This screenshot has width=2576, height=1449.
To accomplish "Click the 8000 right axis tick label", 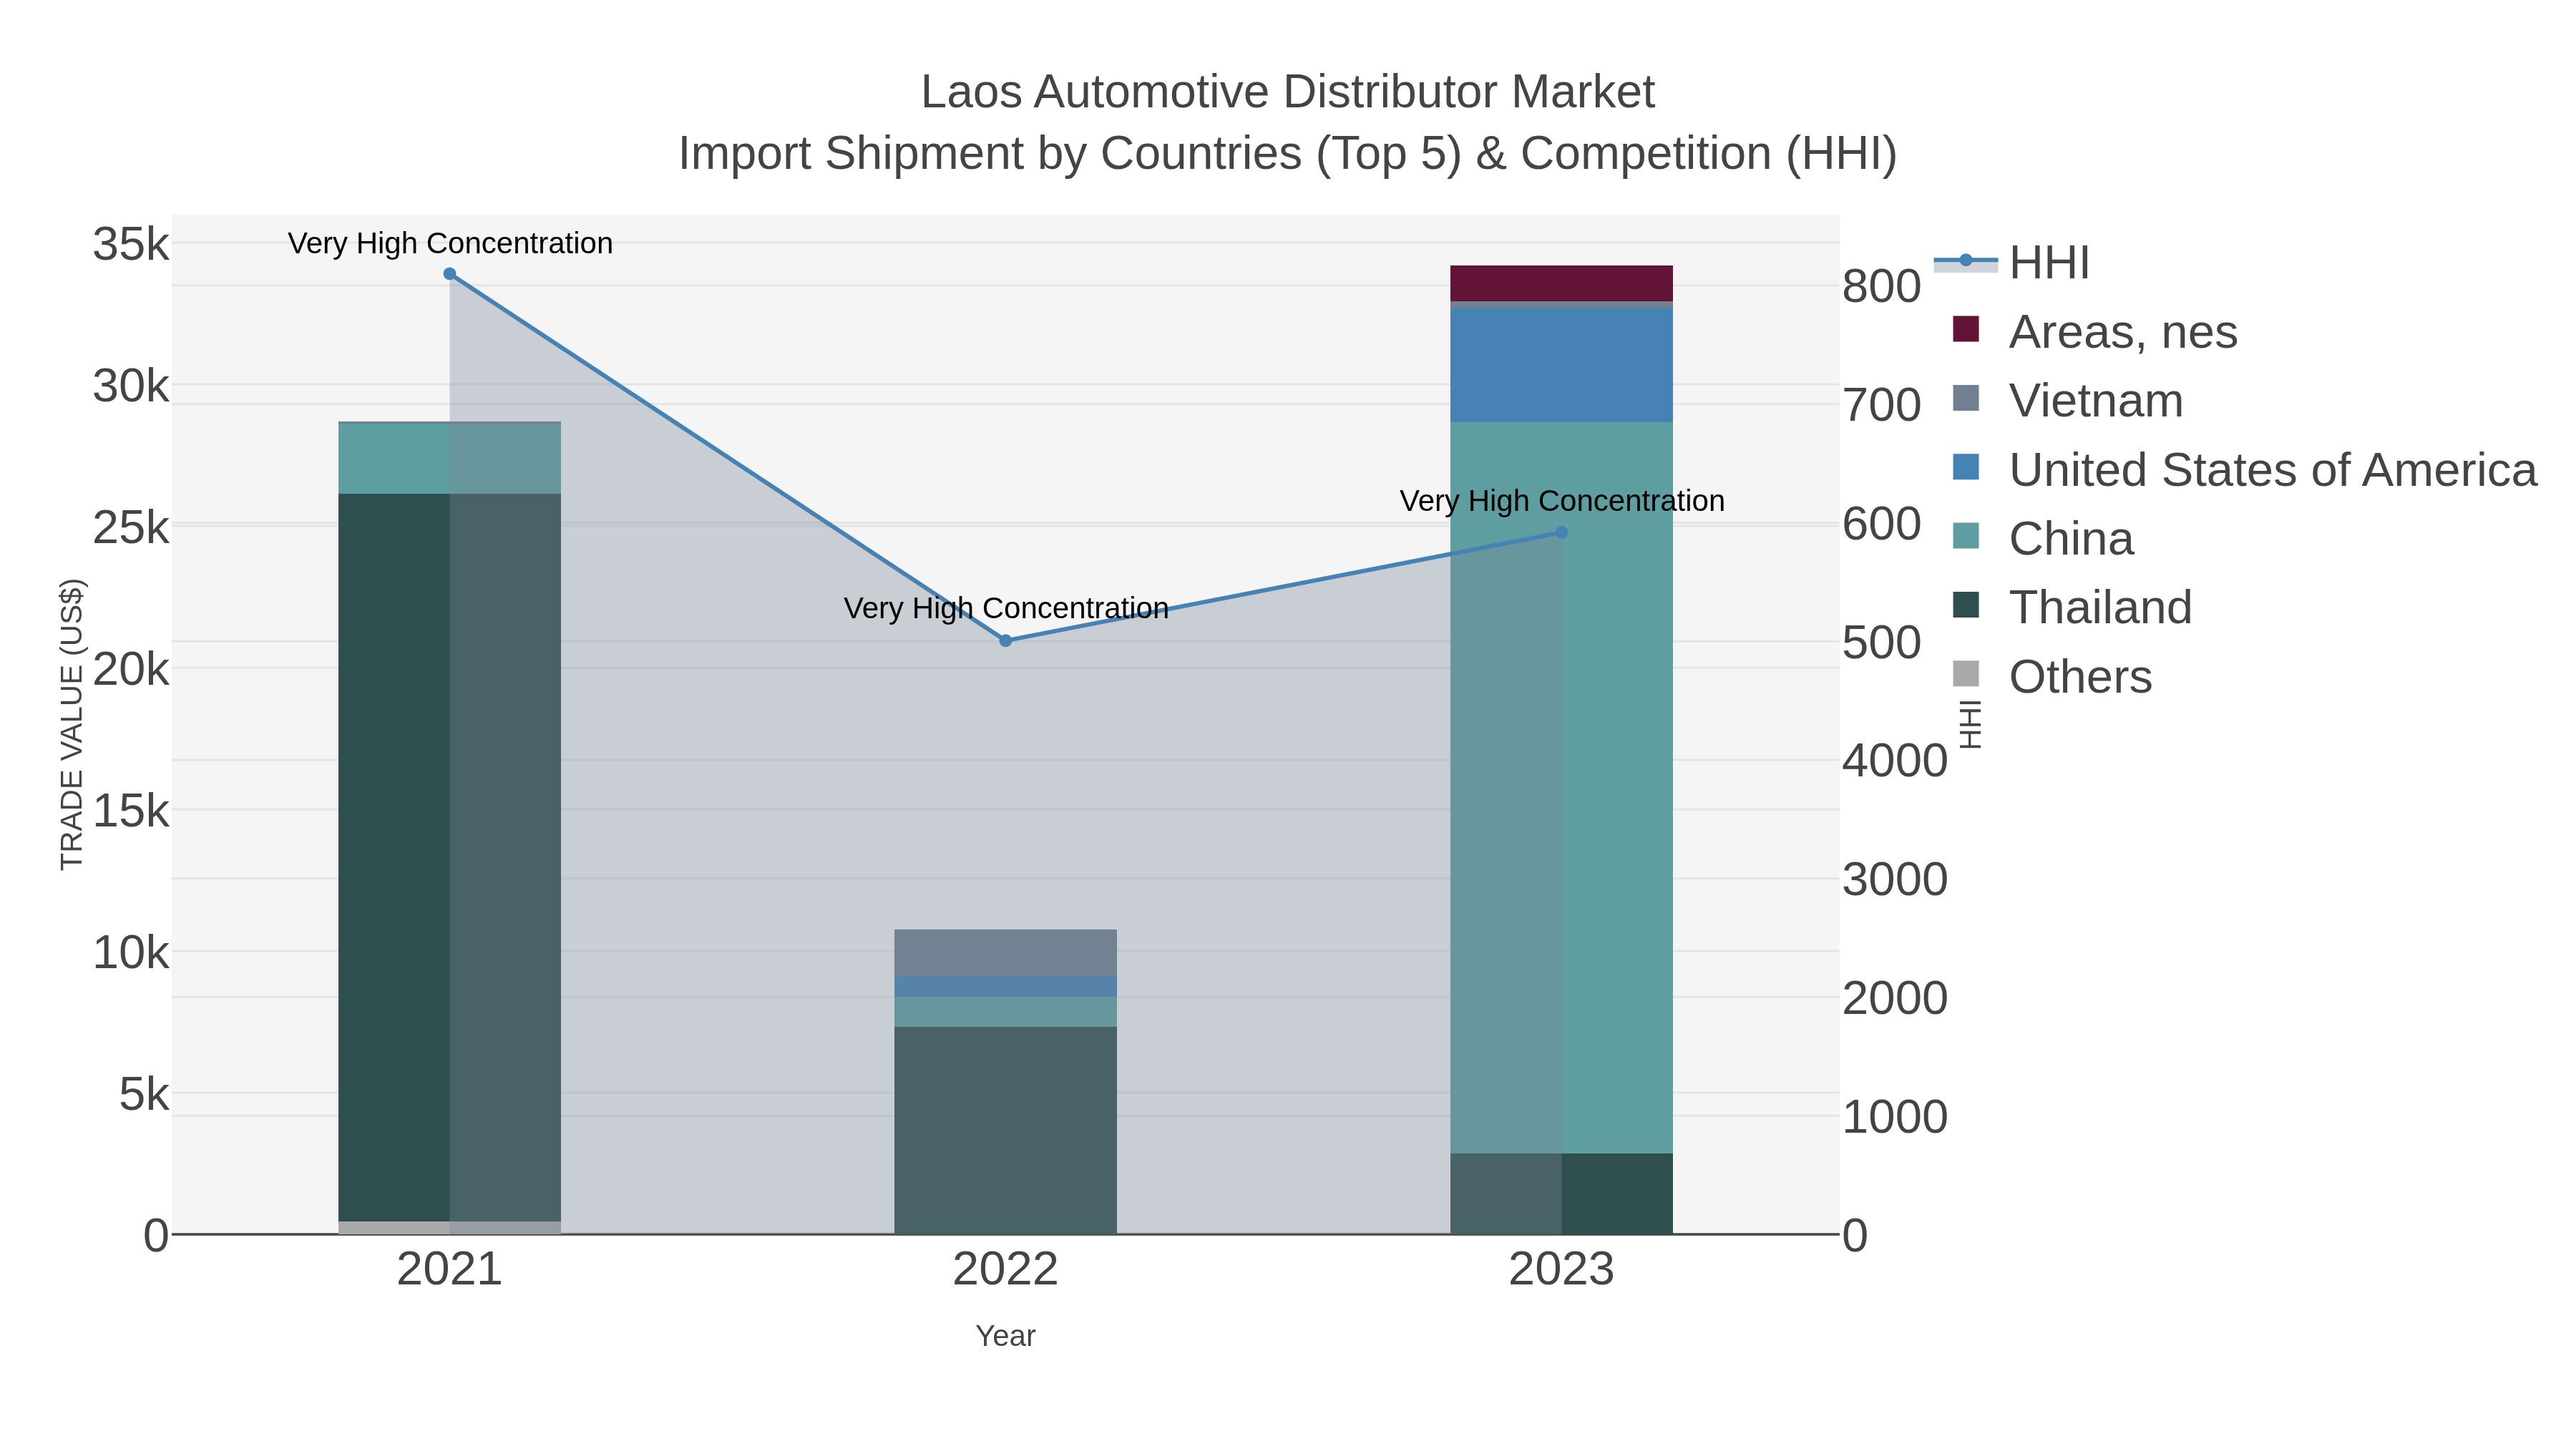I will (1882, 287).
